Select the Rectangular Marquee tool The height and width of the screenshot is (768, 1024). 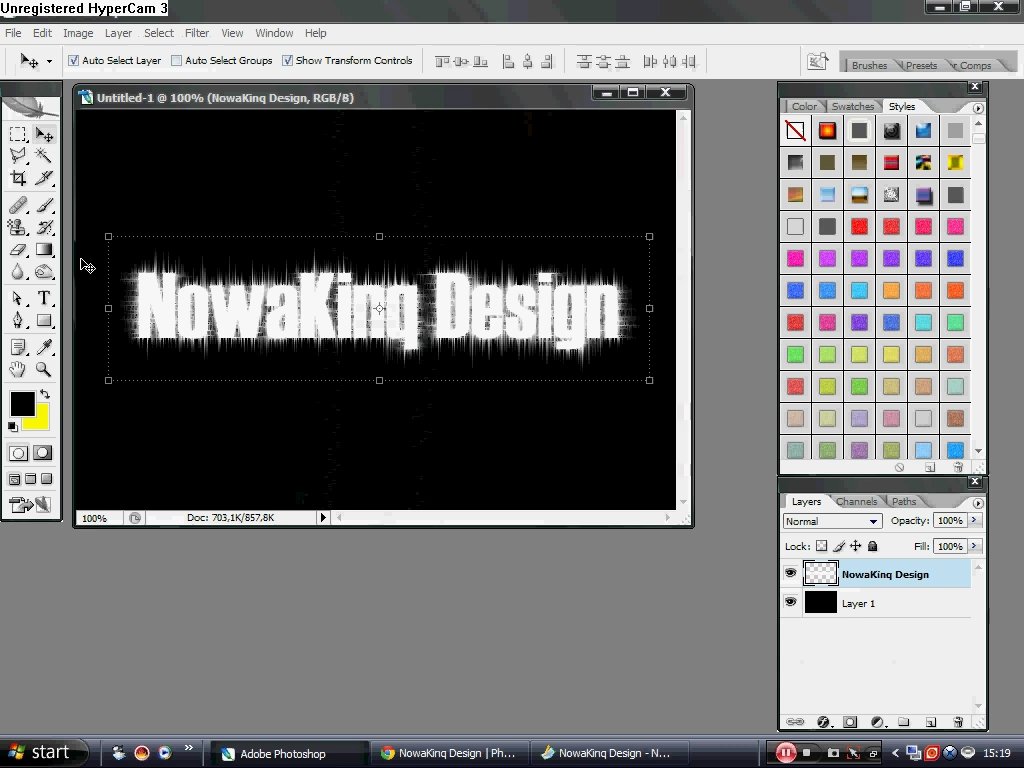point(18,135)
